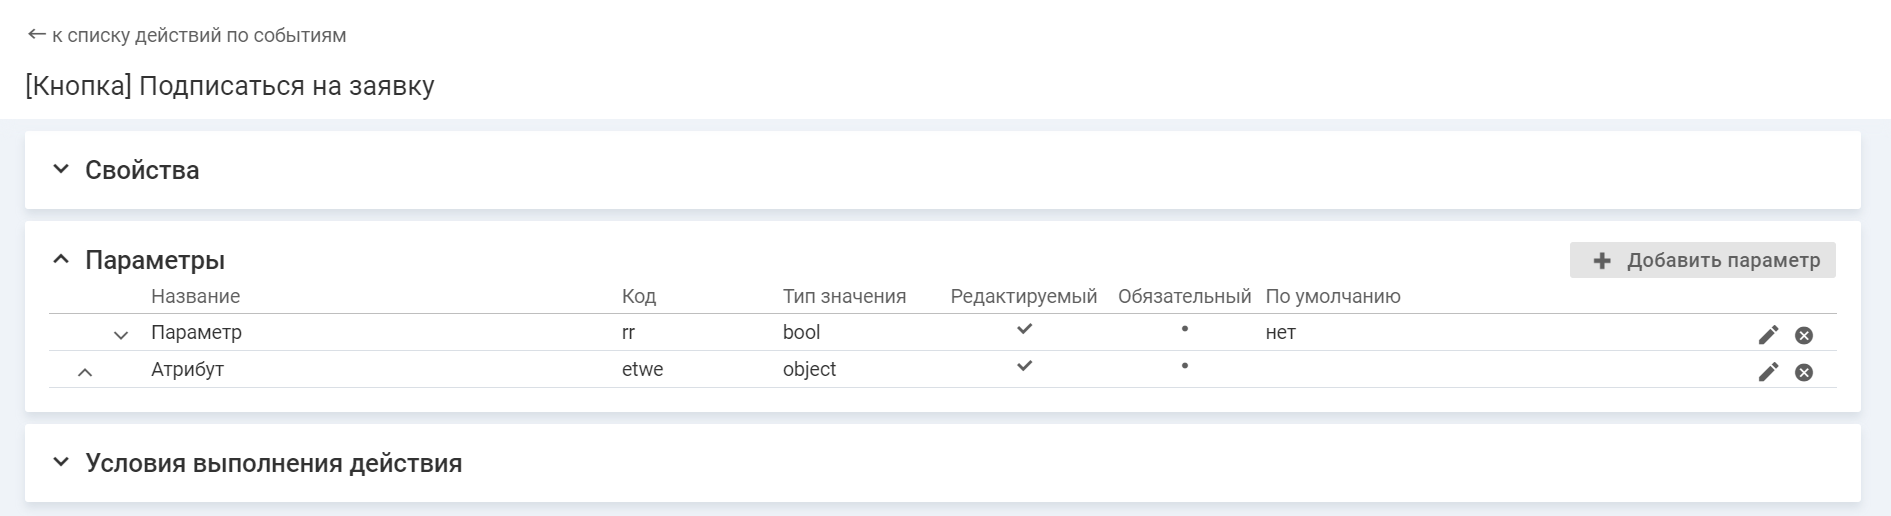Toggle Обязательный dot for Параметр row
This screenshot has height=516, width=1891.
click(1184, 329)
